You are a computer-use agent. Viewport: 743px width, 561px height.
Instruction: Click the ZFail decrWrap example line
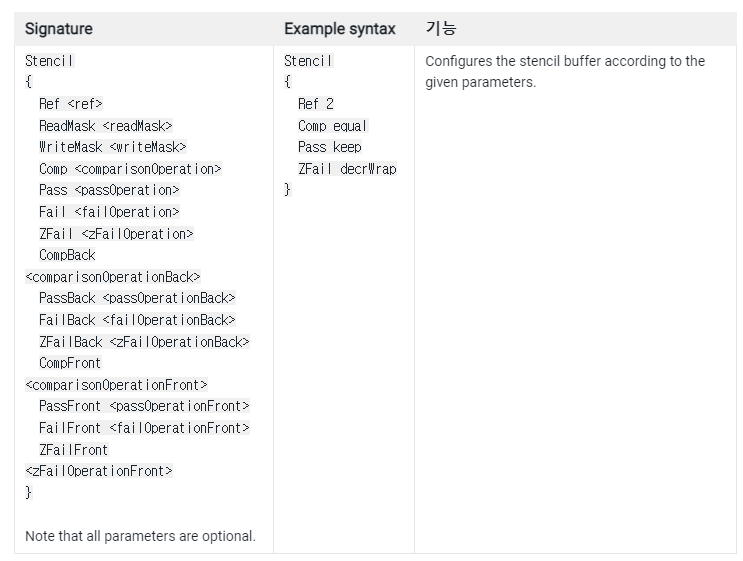pos(347,169)
